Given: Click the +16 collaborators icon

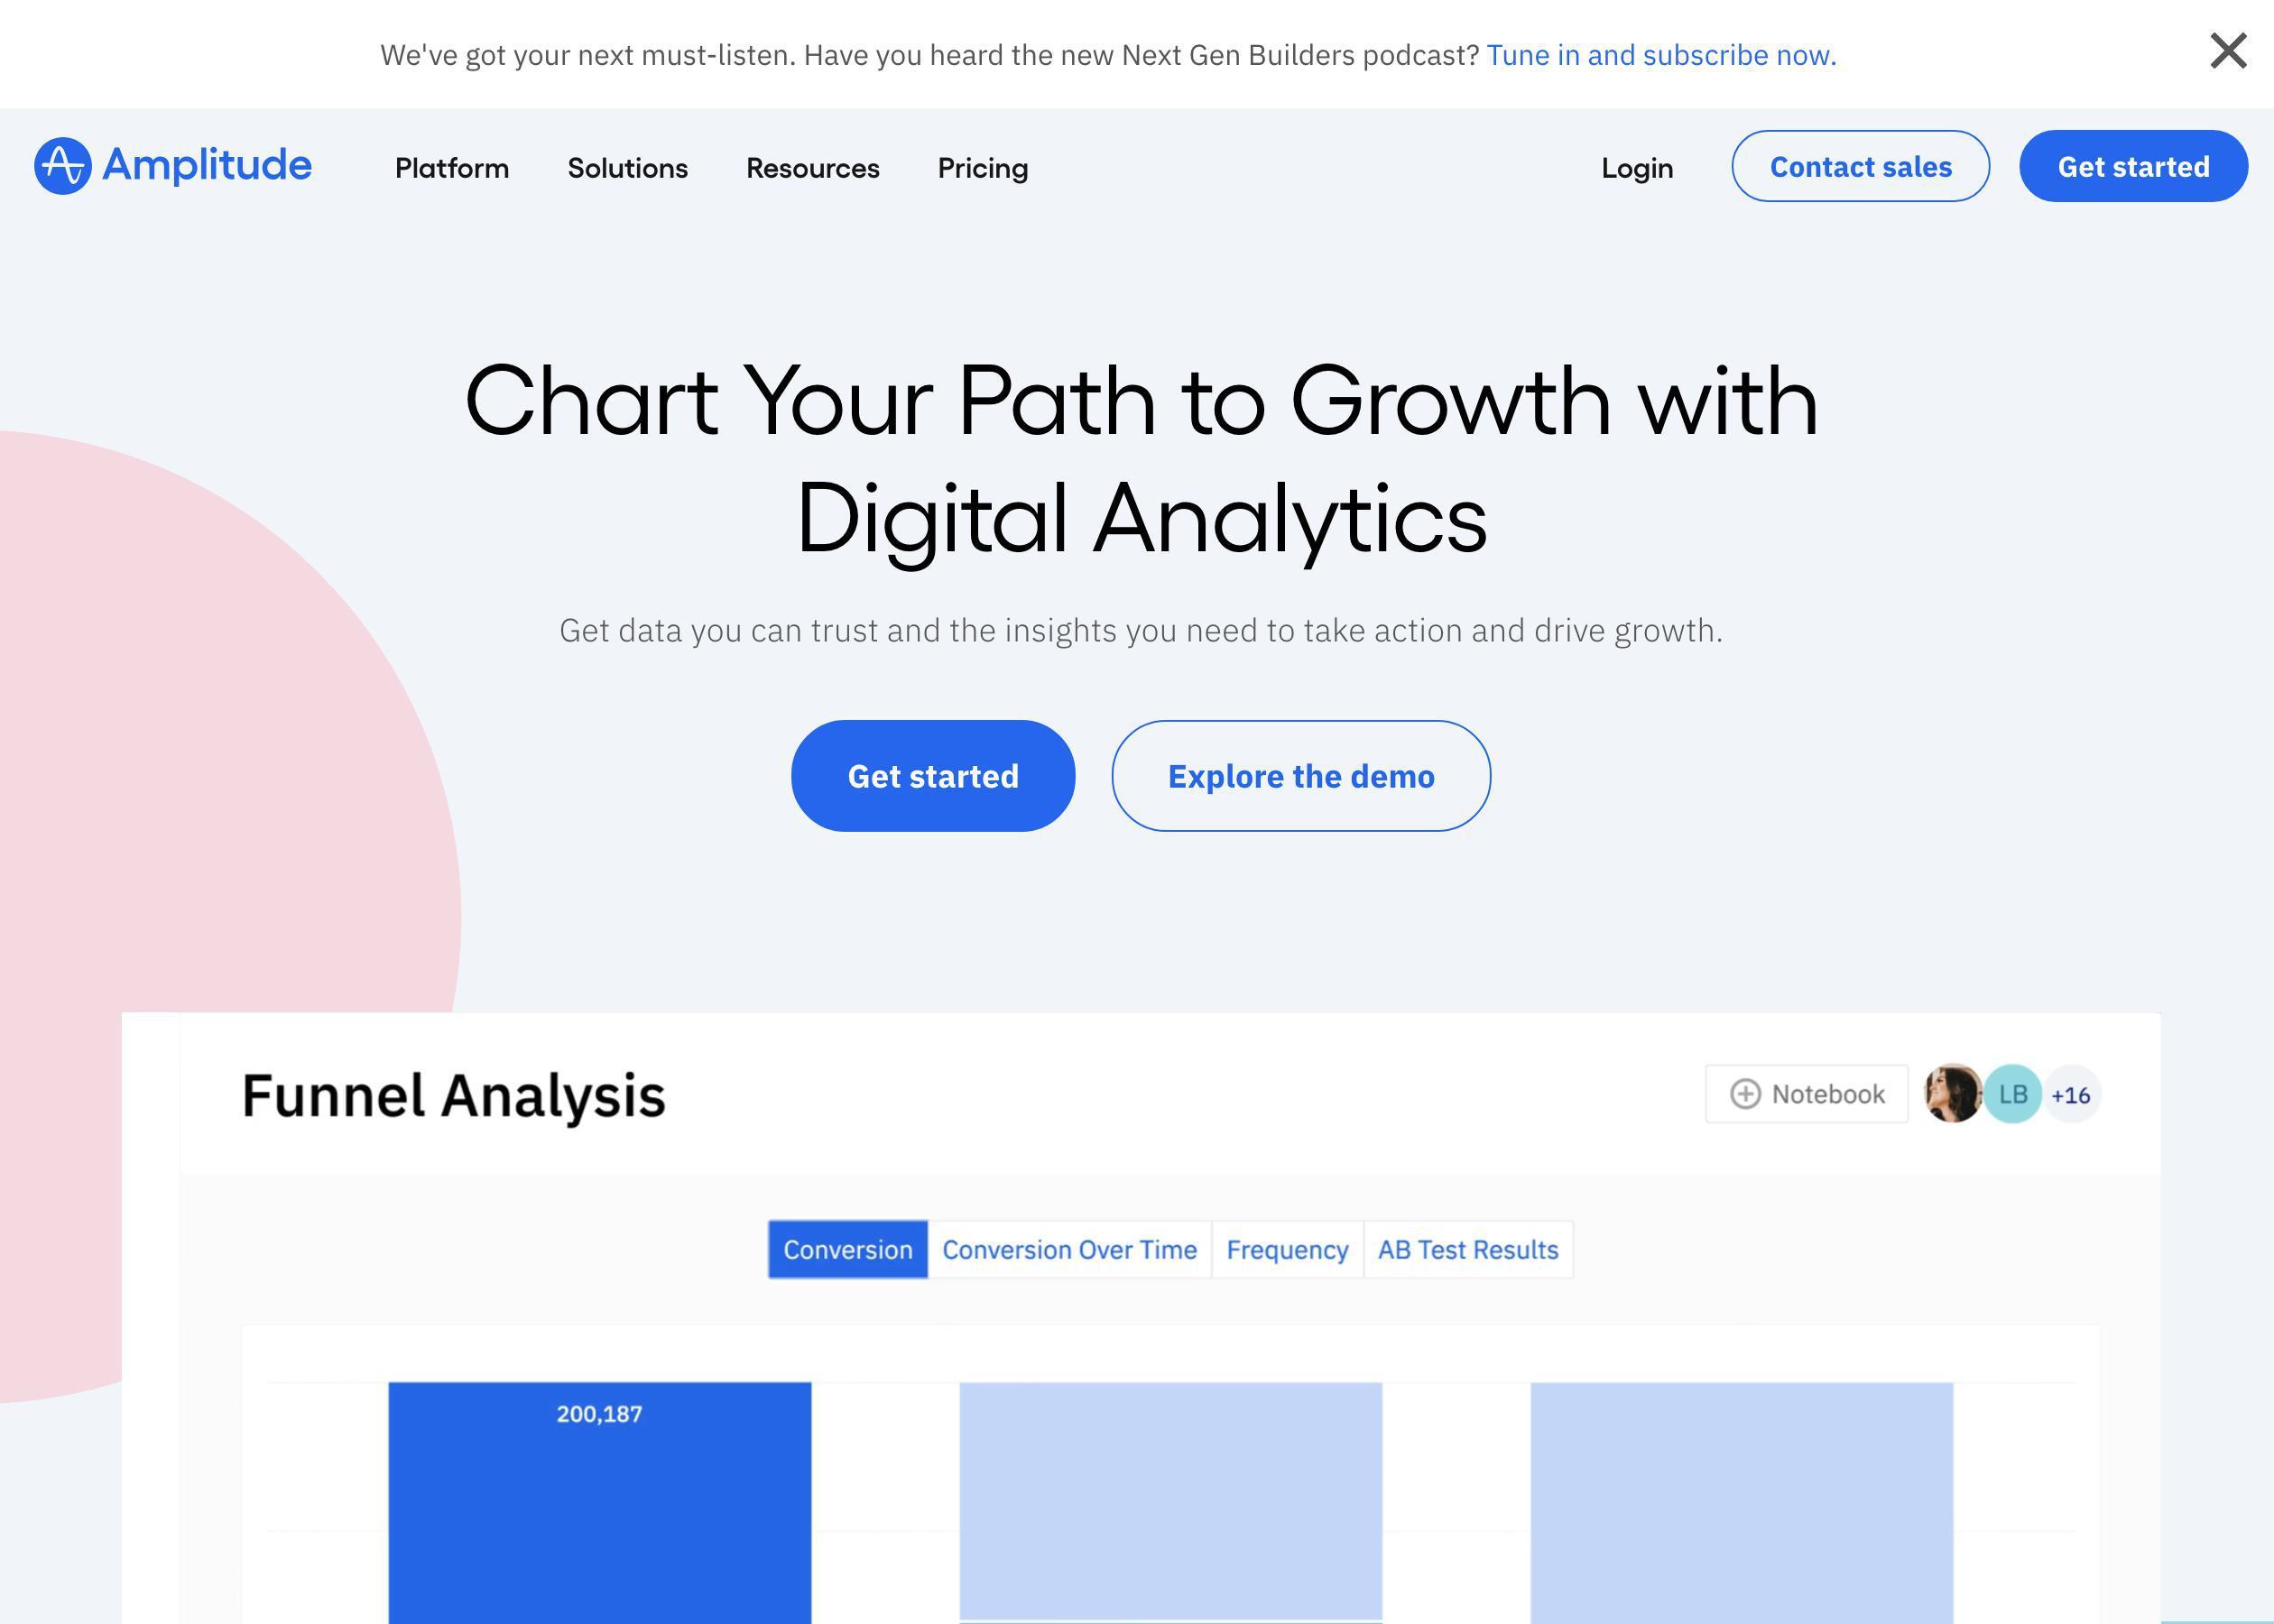Looking at the screenshot, I should point(2070,1093).
